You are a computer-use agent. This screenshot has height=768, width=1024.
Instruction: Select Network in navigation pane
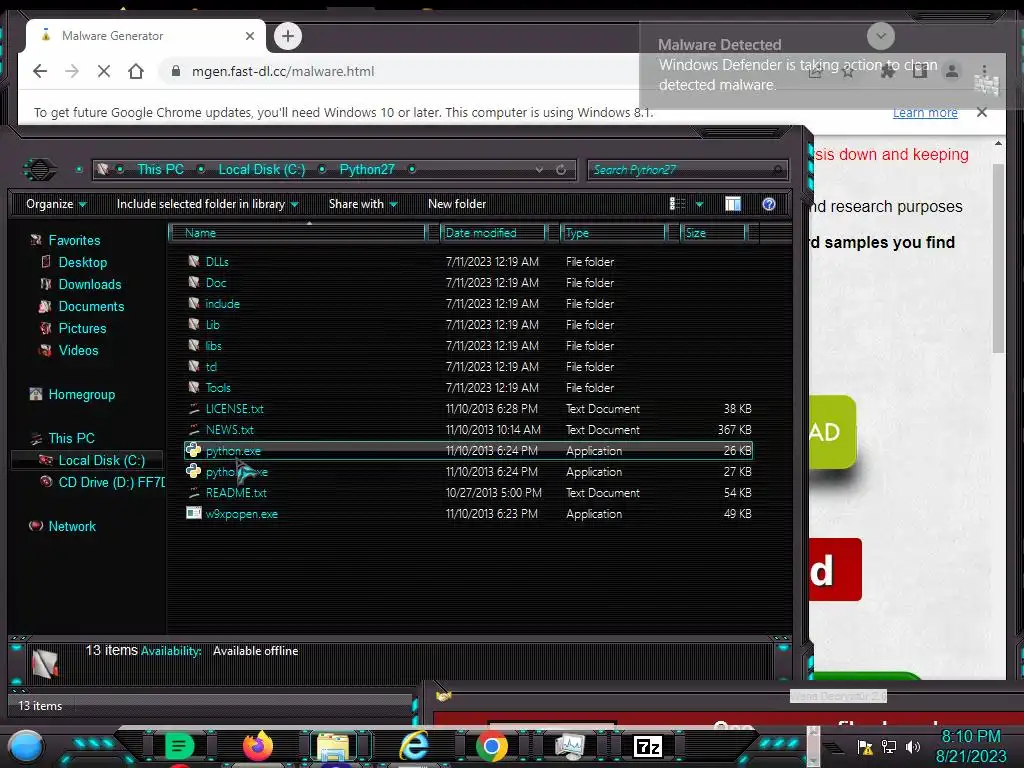coord(72,526)
